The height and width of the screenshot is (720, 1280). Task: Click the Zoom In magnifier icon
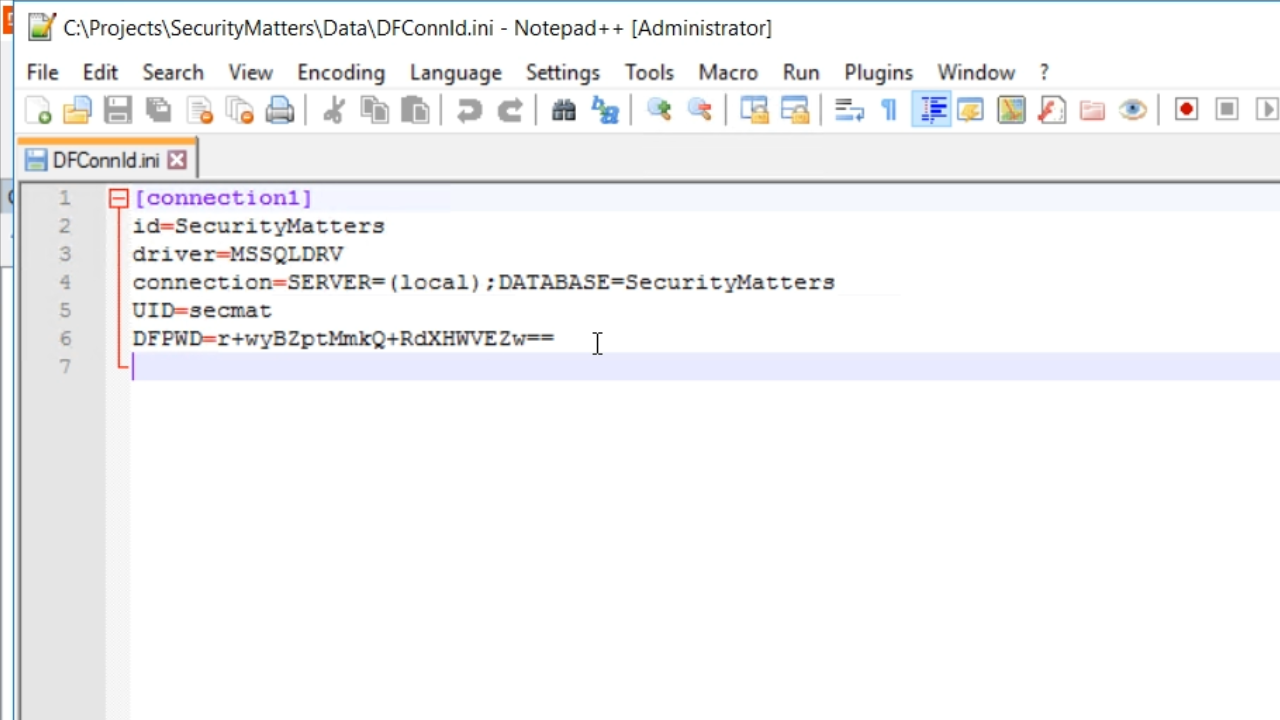point(659,110)
